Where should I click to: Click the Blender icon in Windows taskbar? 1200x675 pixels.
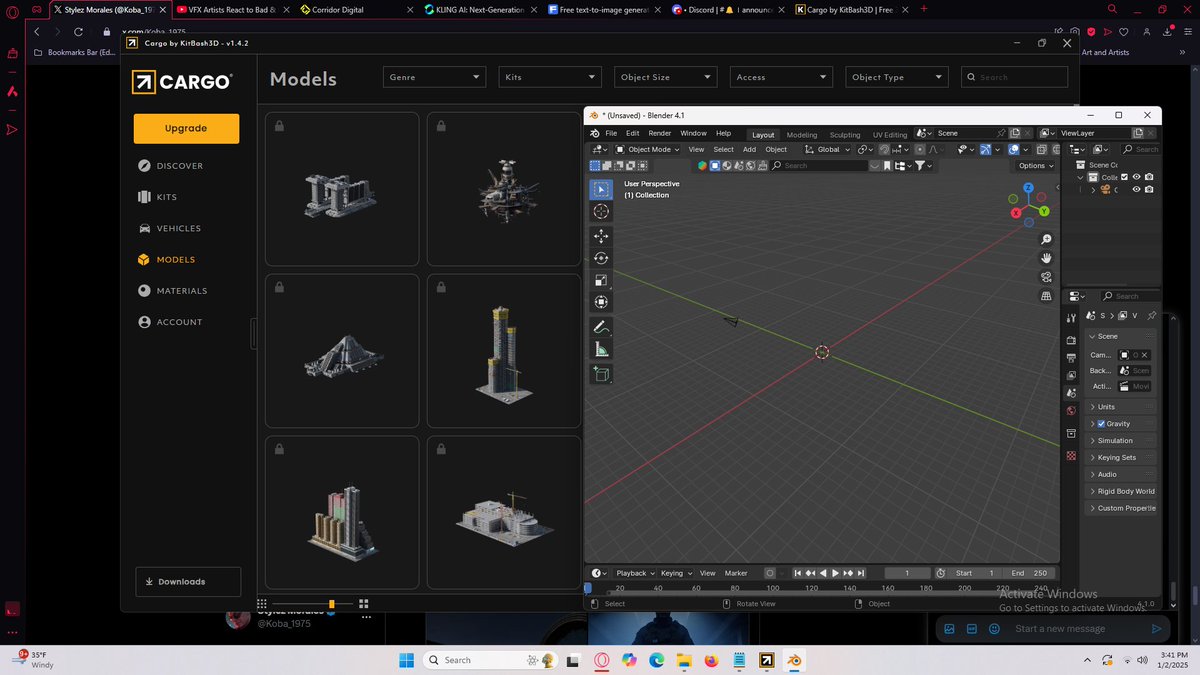tap(794, 660)
